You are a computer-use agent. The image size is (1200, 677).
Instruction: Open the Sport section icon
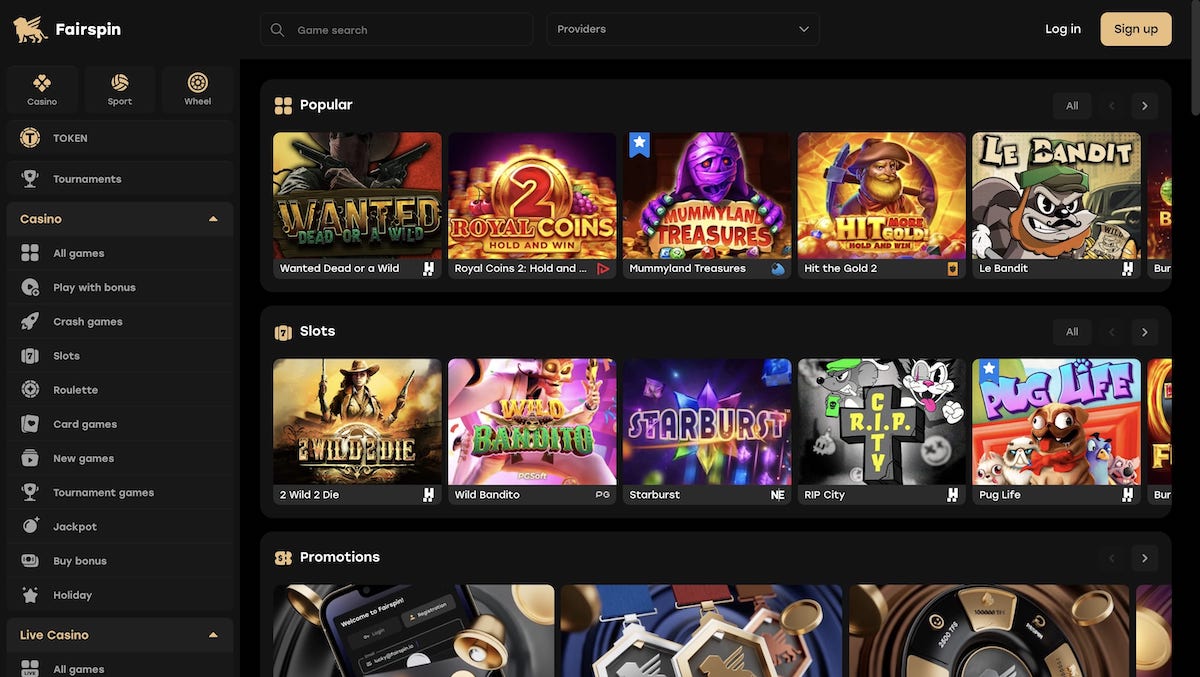coord(120,84)
